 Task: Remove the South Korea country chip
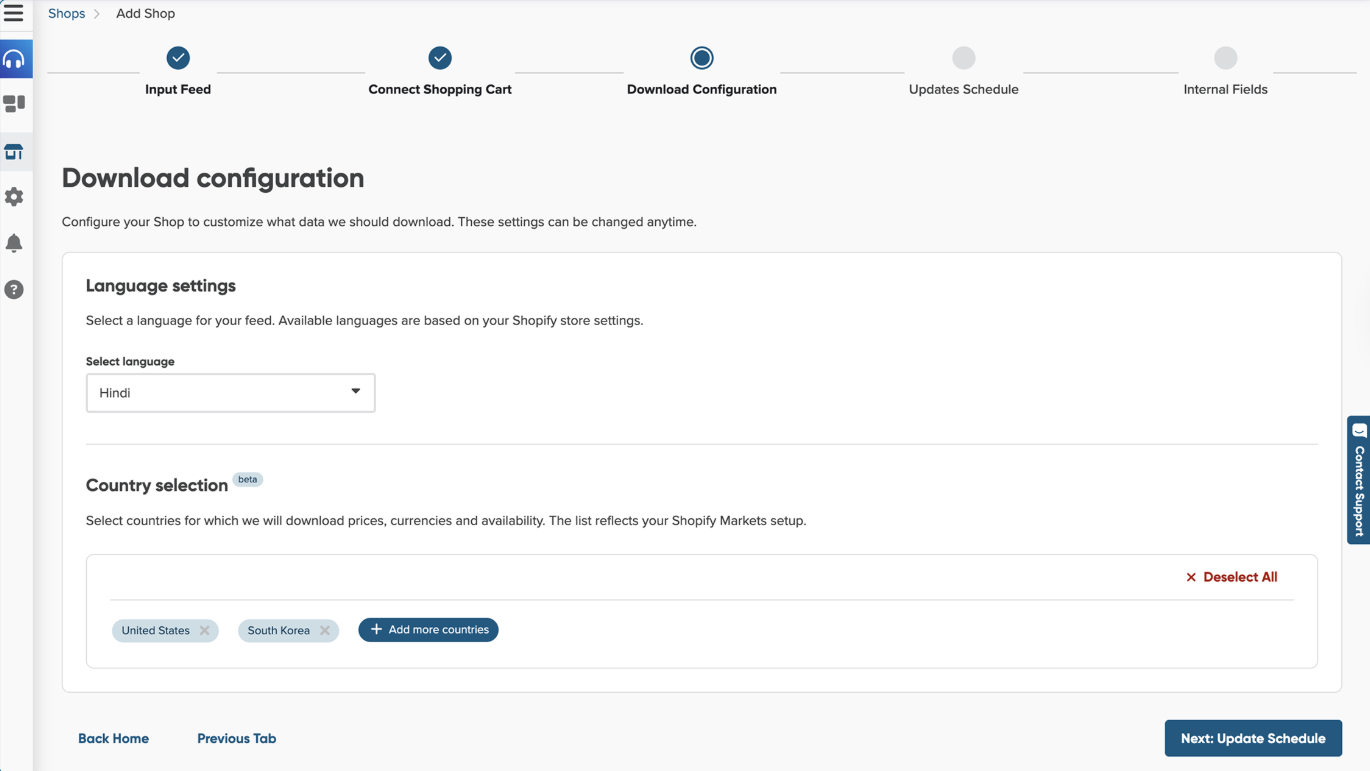click(325, 631)
